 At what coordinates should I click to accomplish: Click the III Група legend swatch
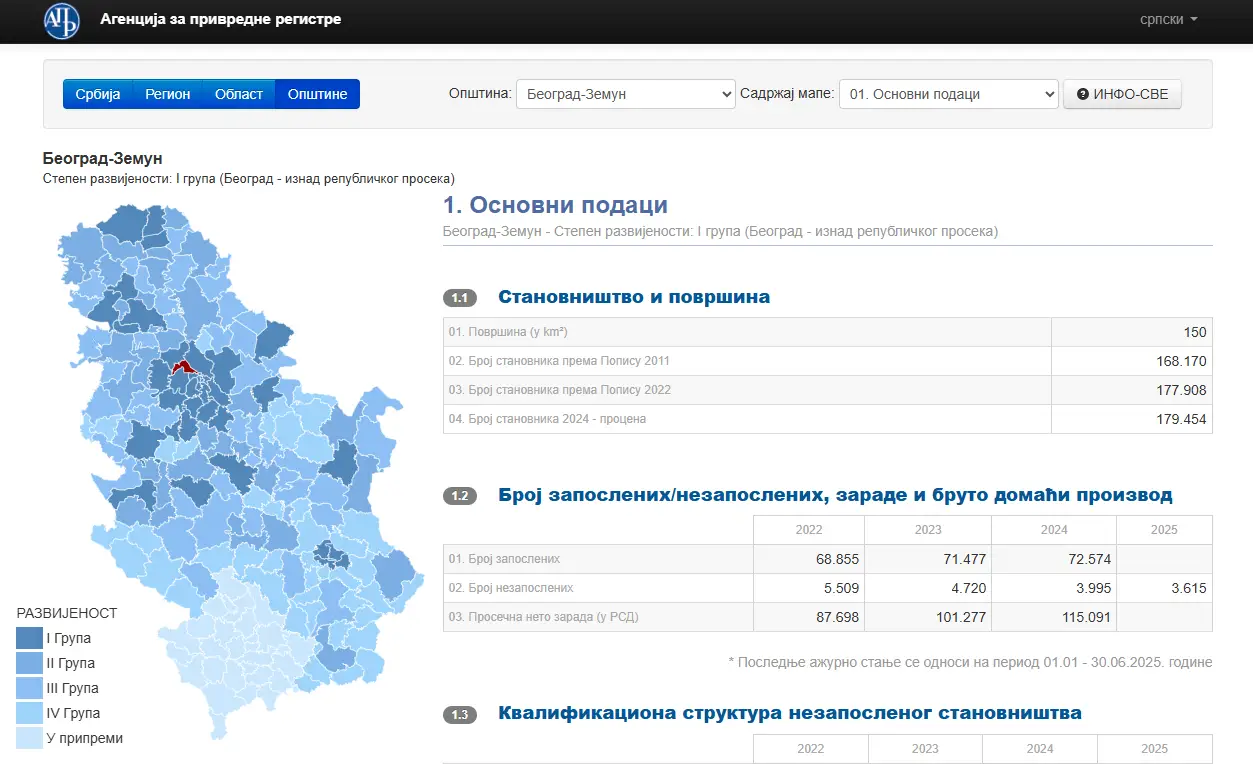click(29, 688)
